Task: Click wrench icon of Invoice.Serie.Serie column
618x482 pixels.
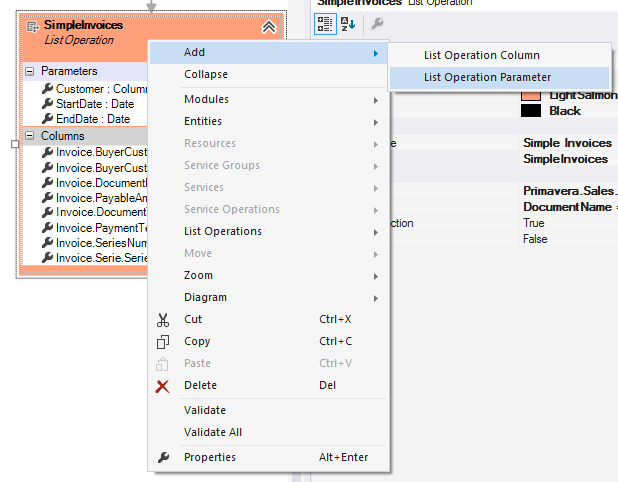Action: pos(47,258)
